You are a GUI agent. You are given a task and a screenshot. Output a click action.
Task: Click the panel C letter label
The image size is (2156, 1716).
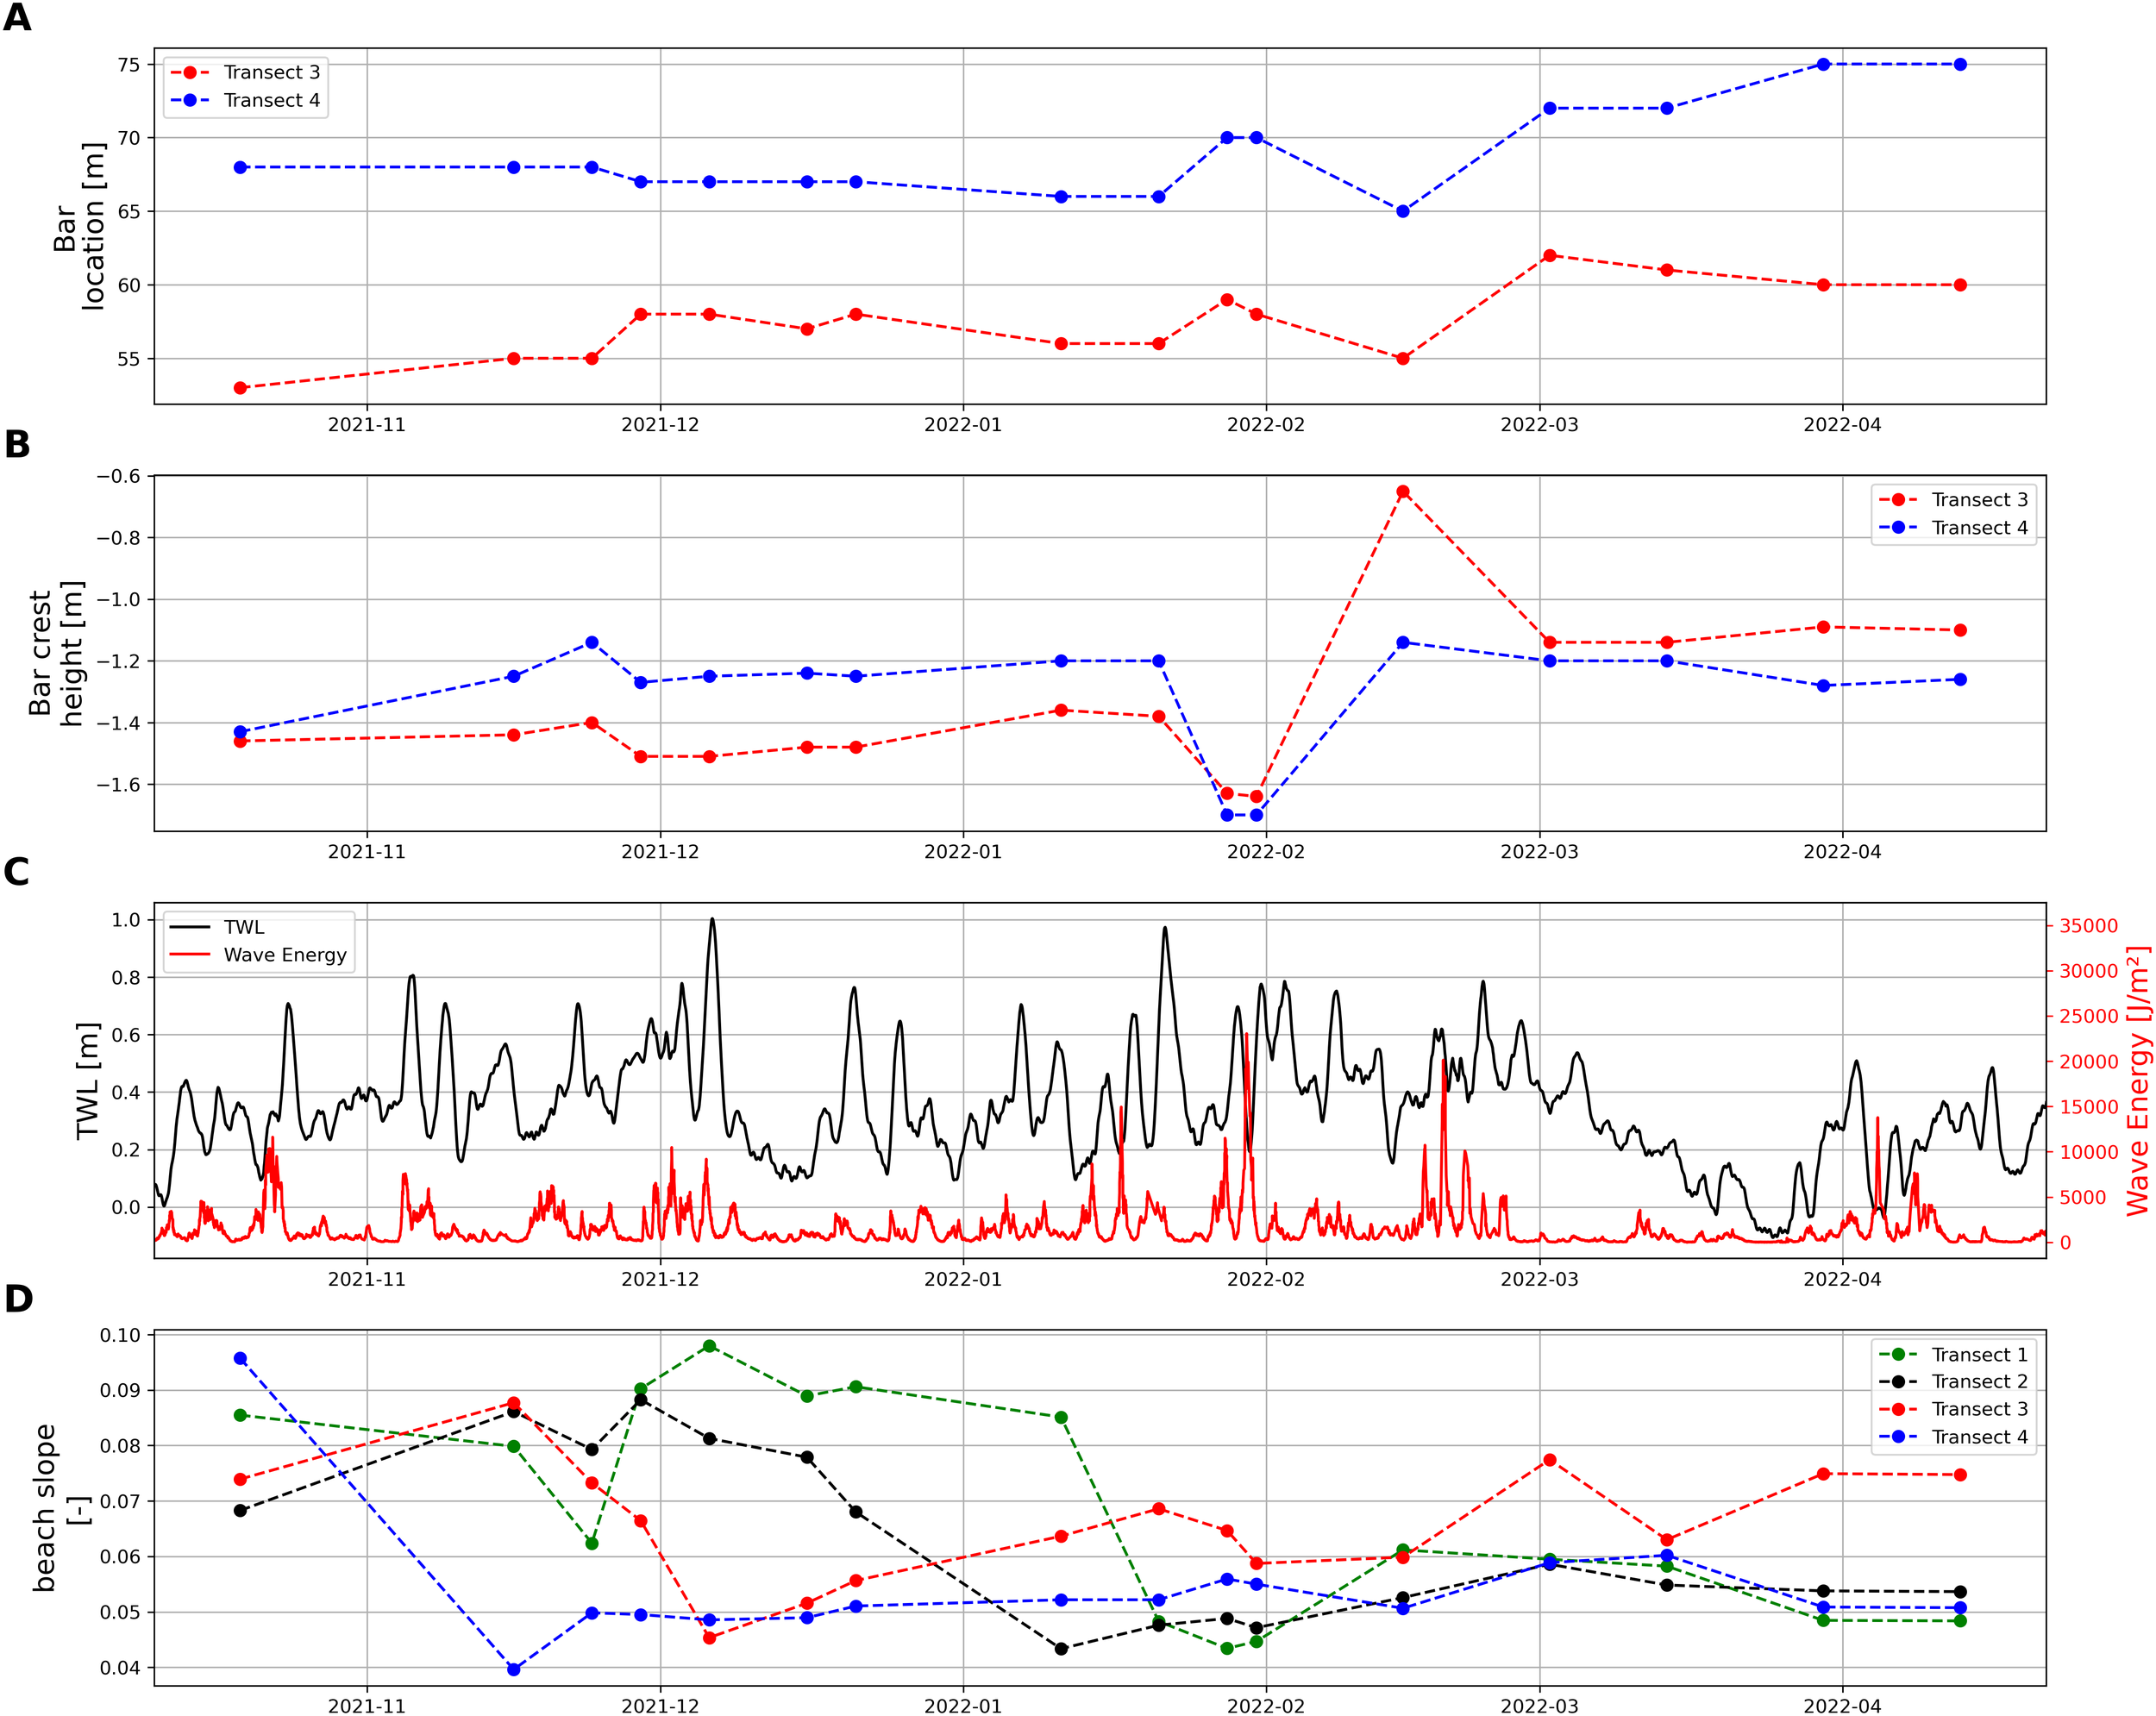point(17,872)
